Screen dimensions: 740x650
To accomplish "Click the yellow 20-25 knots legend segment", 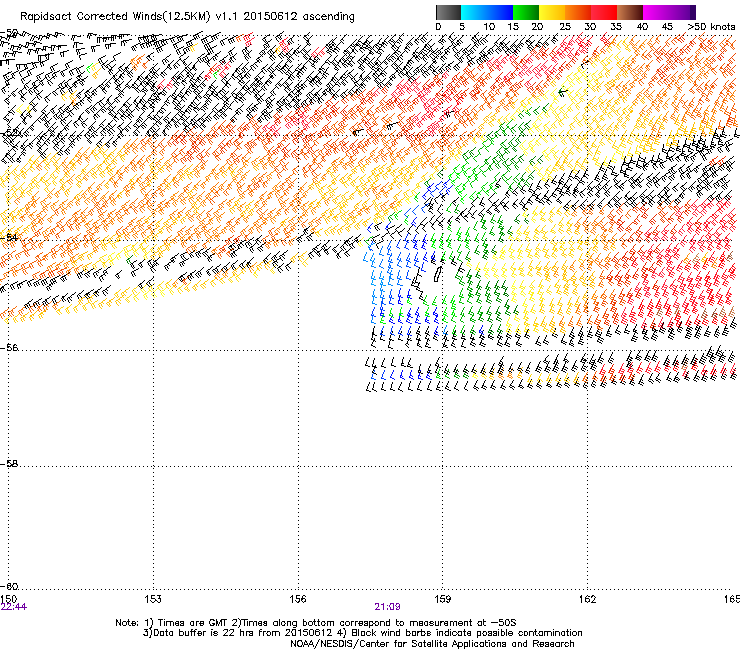I will [x=552, y=12].
